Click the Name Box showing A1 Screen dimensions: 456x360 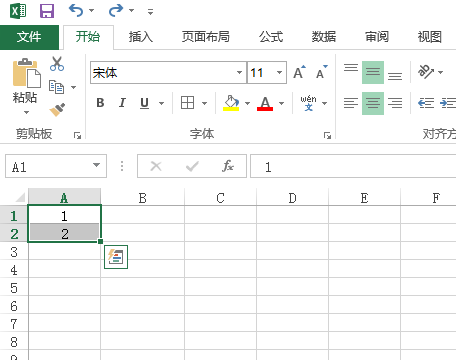click(48, 166)
